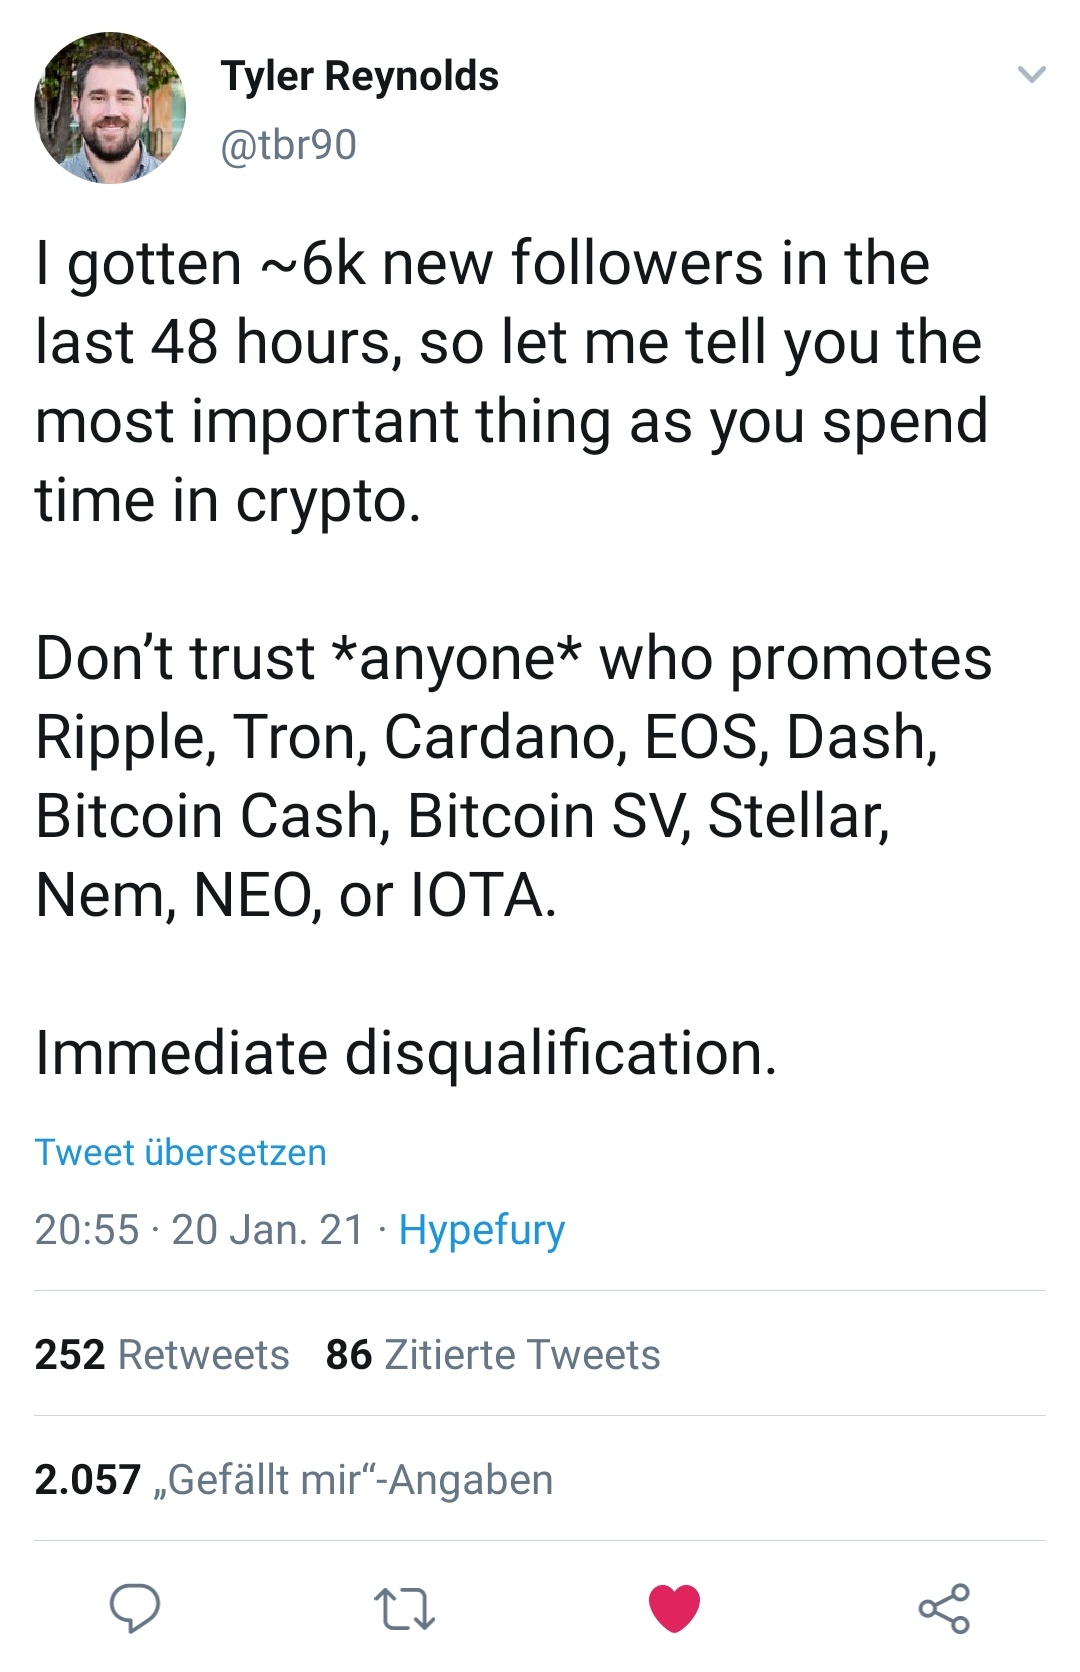This screenshot has height=1672, width=1080.
Task: Show the 2.057 Gefällt mir-Angaben list
Action: (294, 1480)
